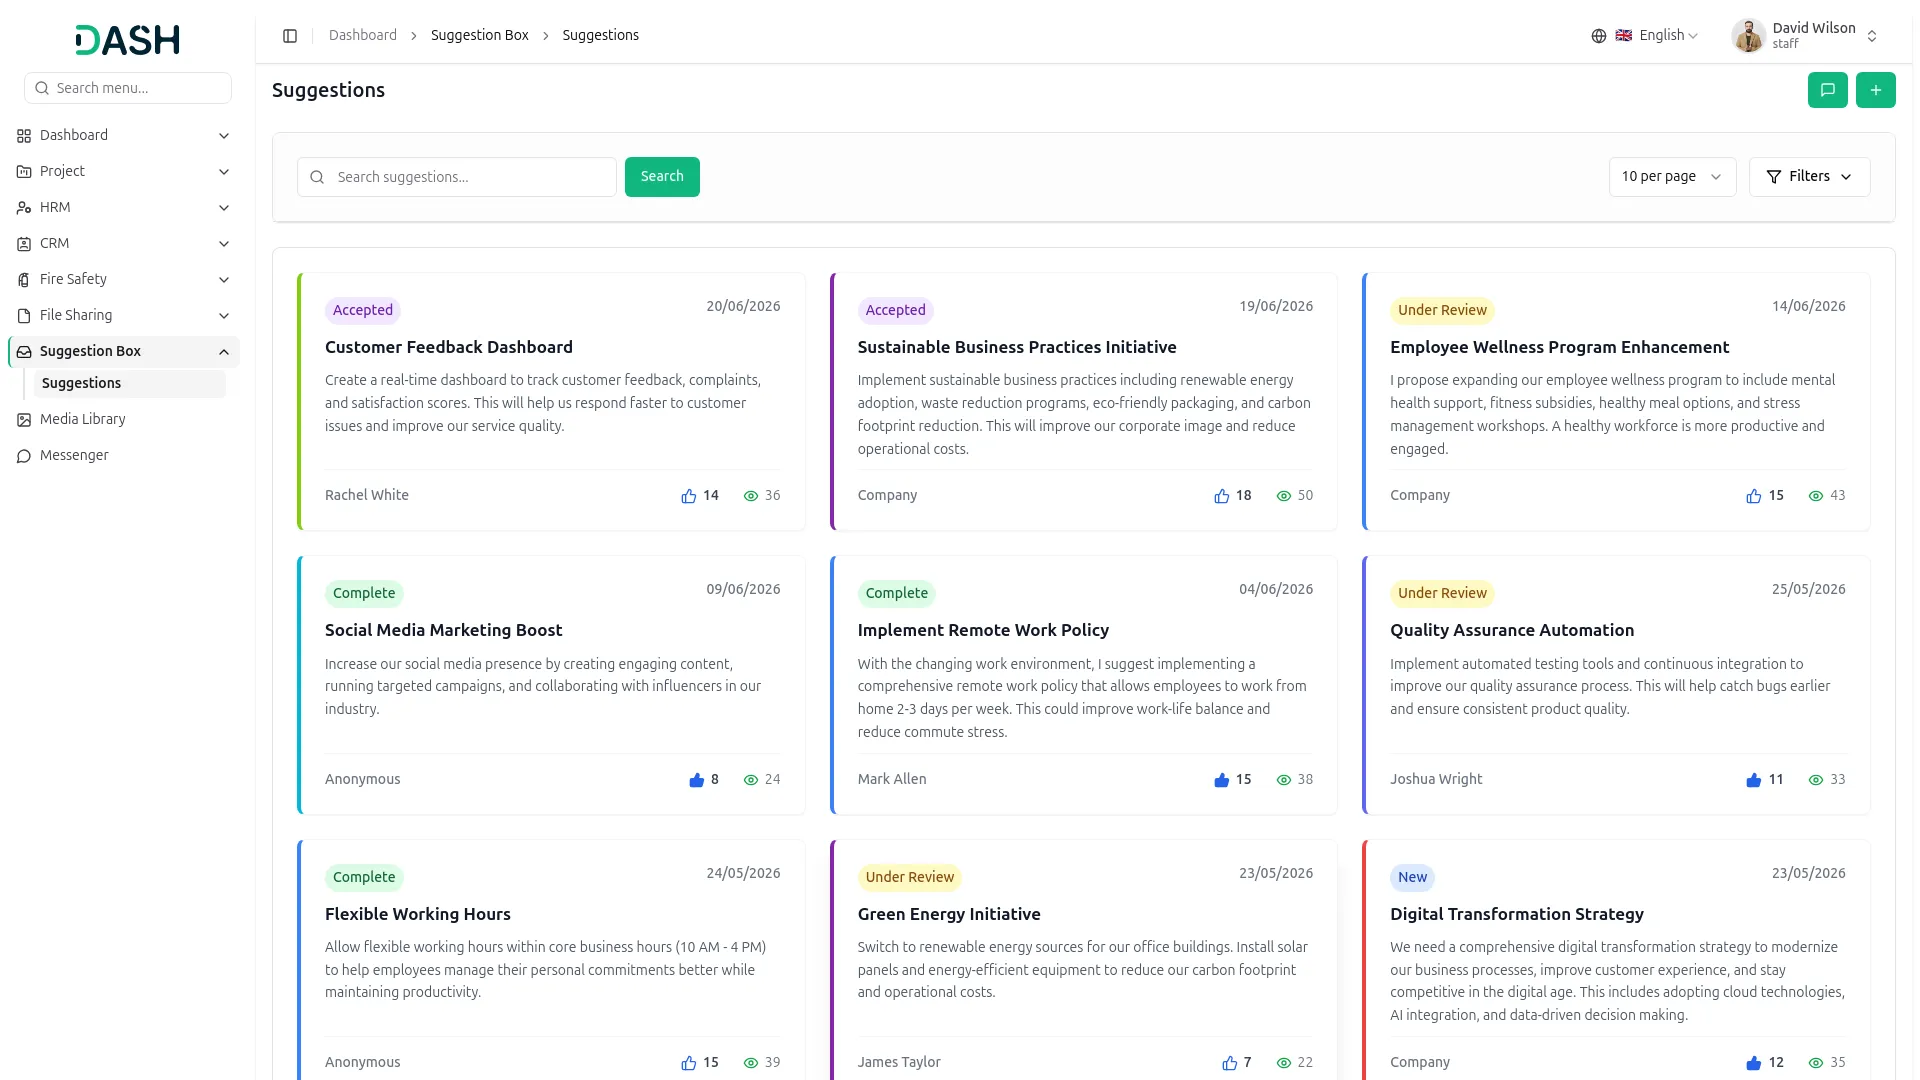Click David Wilson's profile avatar

pos(1748,36)
